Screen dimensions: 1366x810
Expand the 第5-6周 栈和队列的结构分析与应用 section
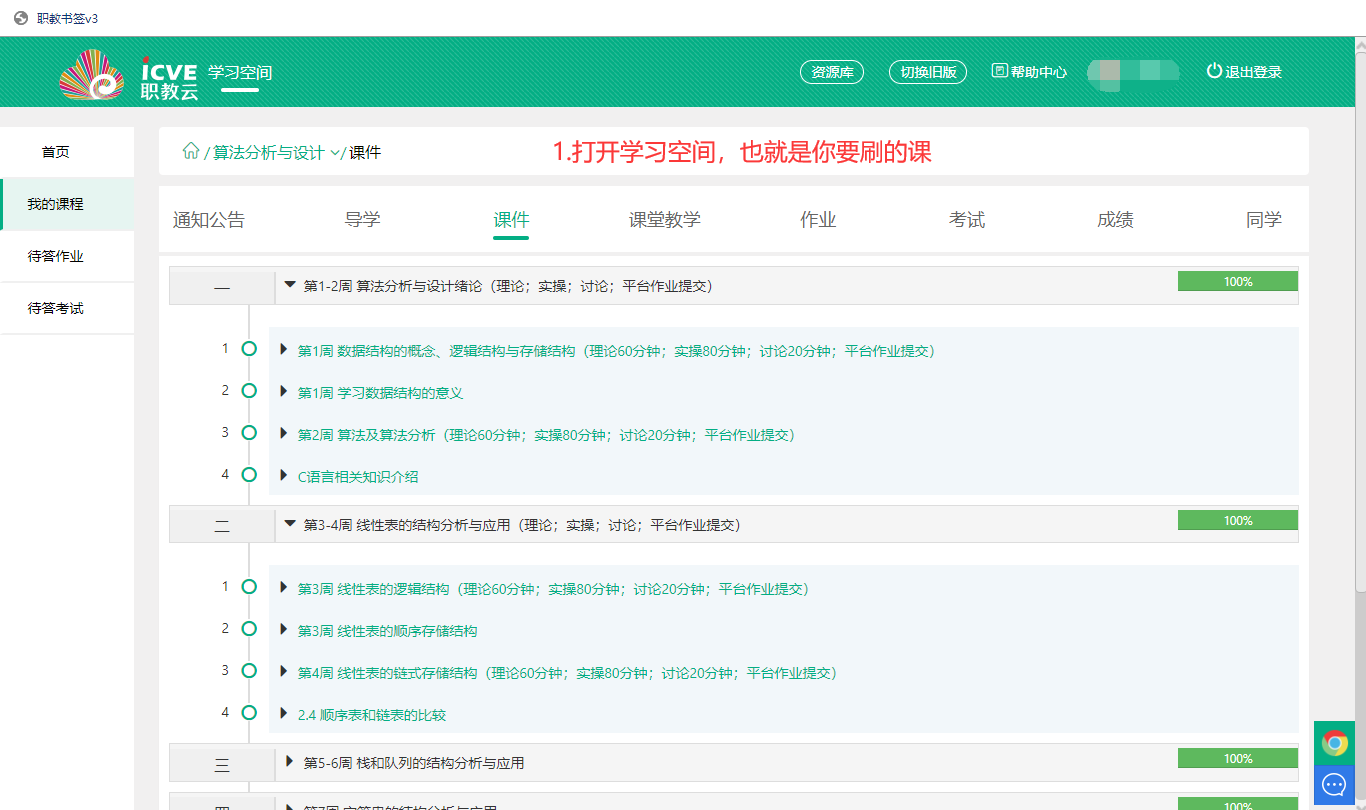[x=290, y=762]
